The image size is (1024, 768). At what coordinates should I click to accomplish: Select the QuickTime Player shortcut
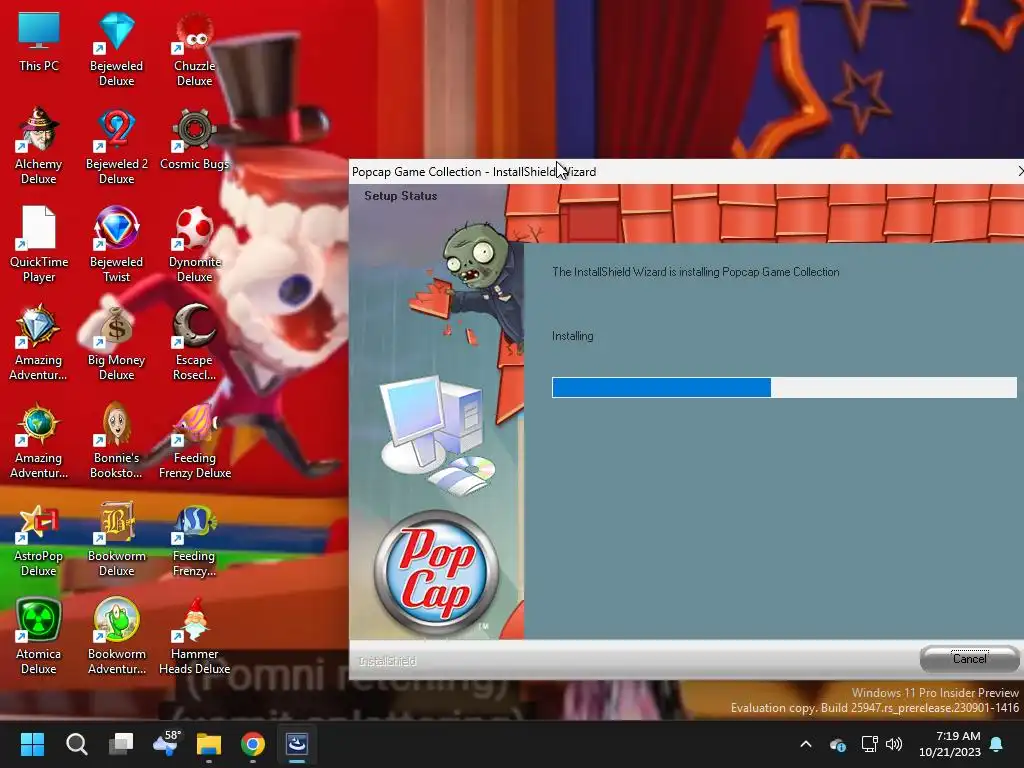pyautogui.click(x=39, y=246)
